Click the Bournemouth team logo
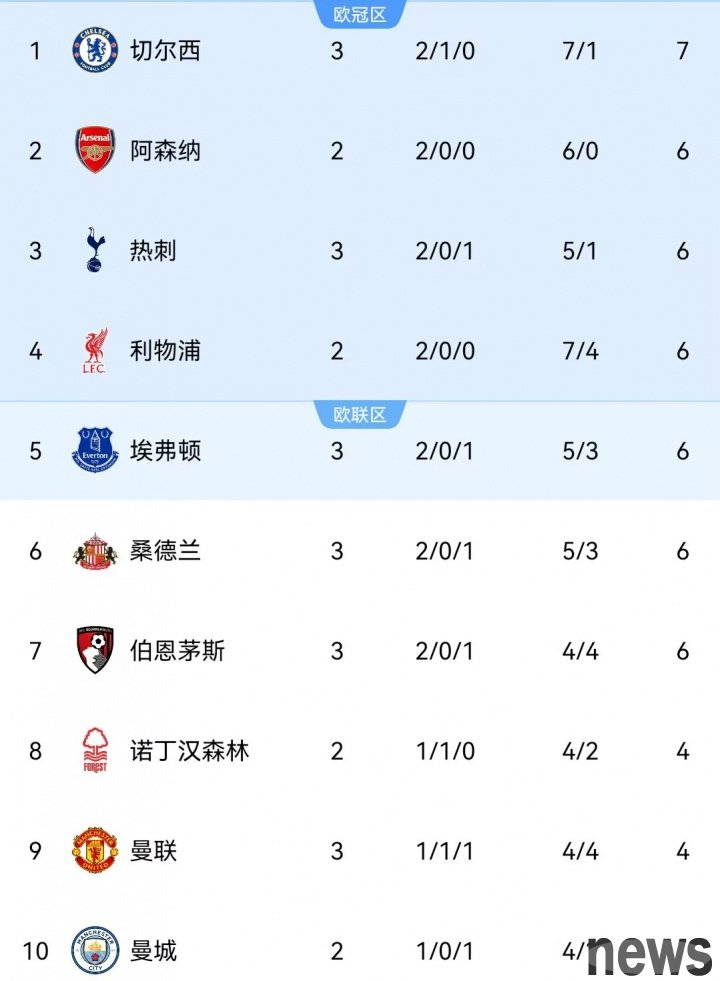This screenshot has height=981, width=720. [95, 650]
